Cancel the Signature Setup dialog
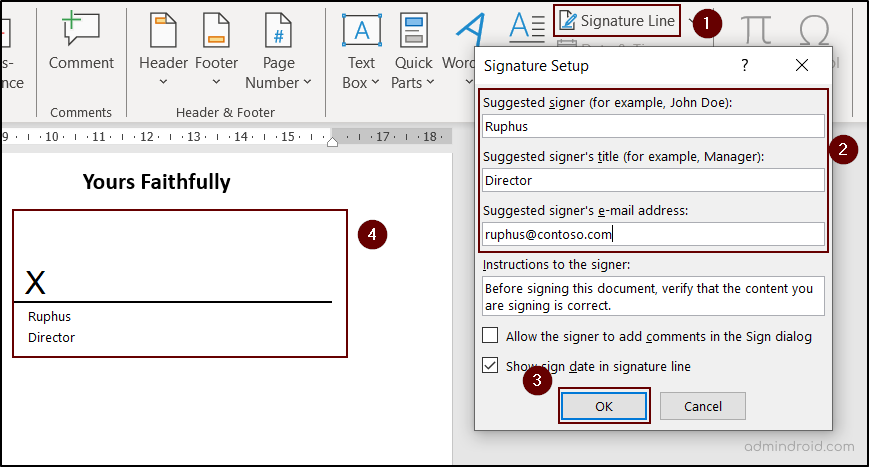This screenshot has width=869, height=467. coord(703,407)
